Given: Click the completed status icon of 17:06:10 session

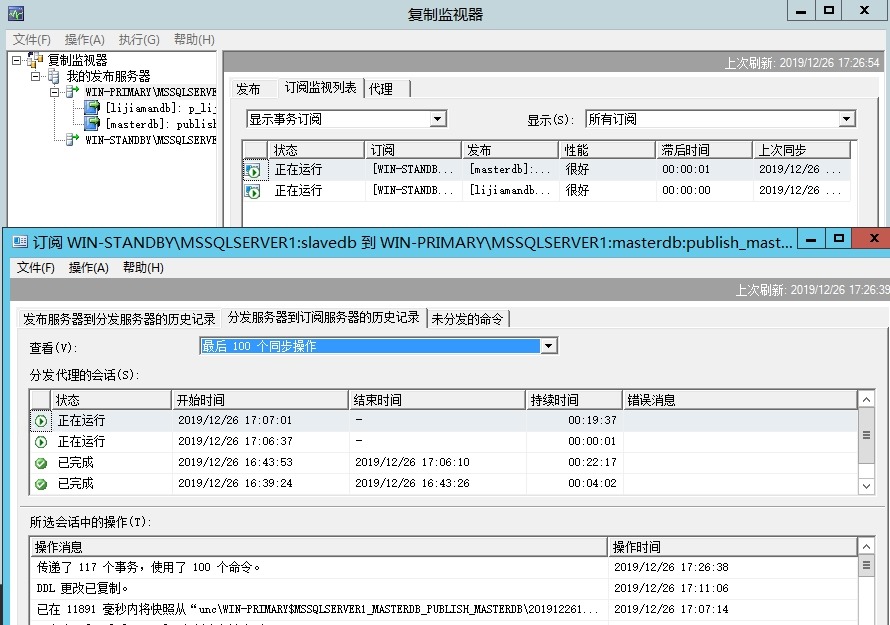Looking at the screenshot, I should (41, 463).
